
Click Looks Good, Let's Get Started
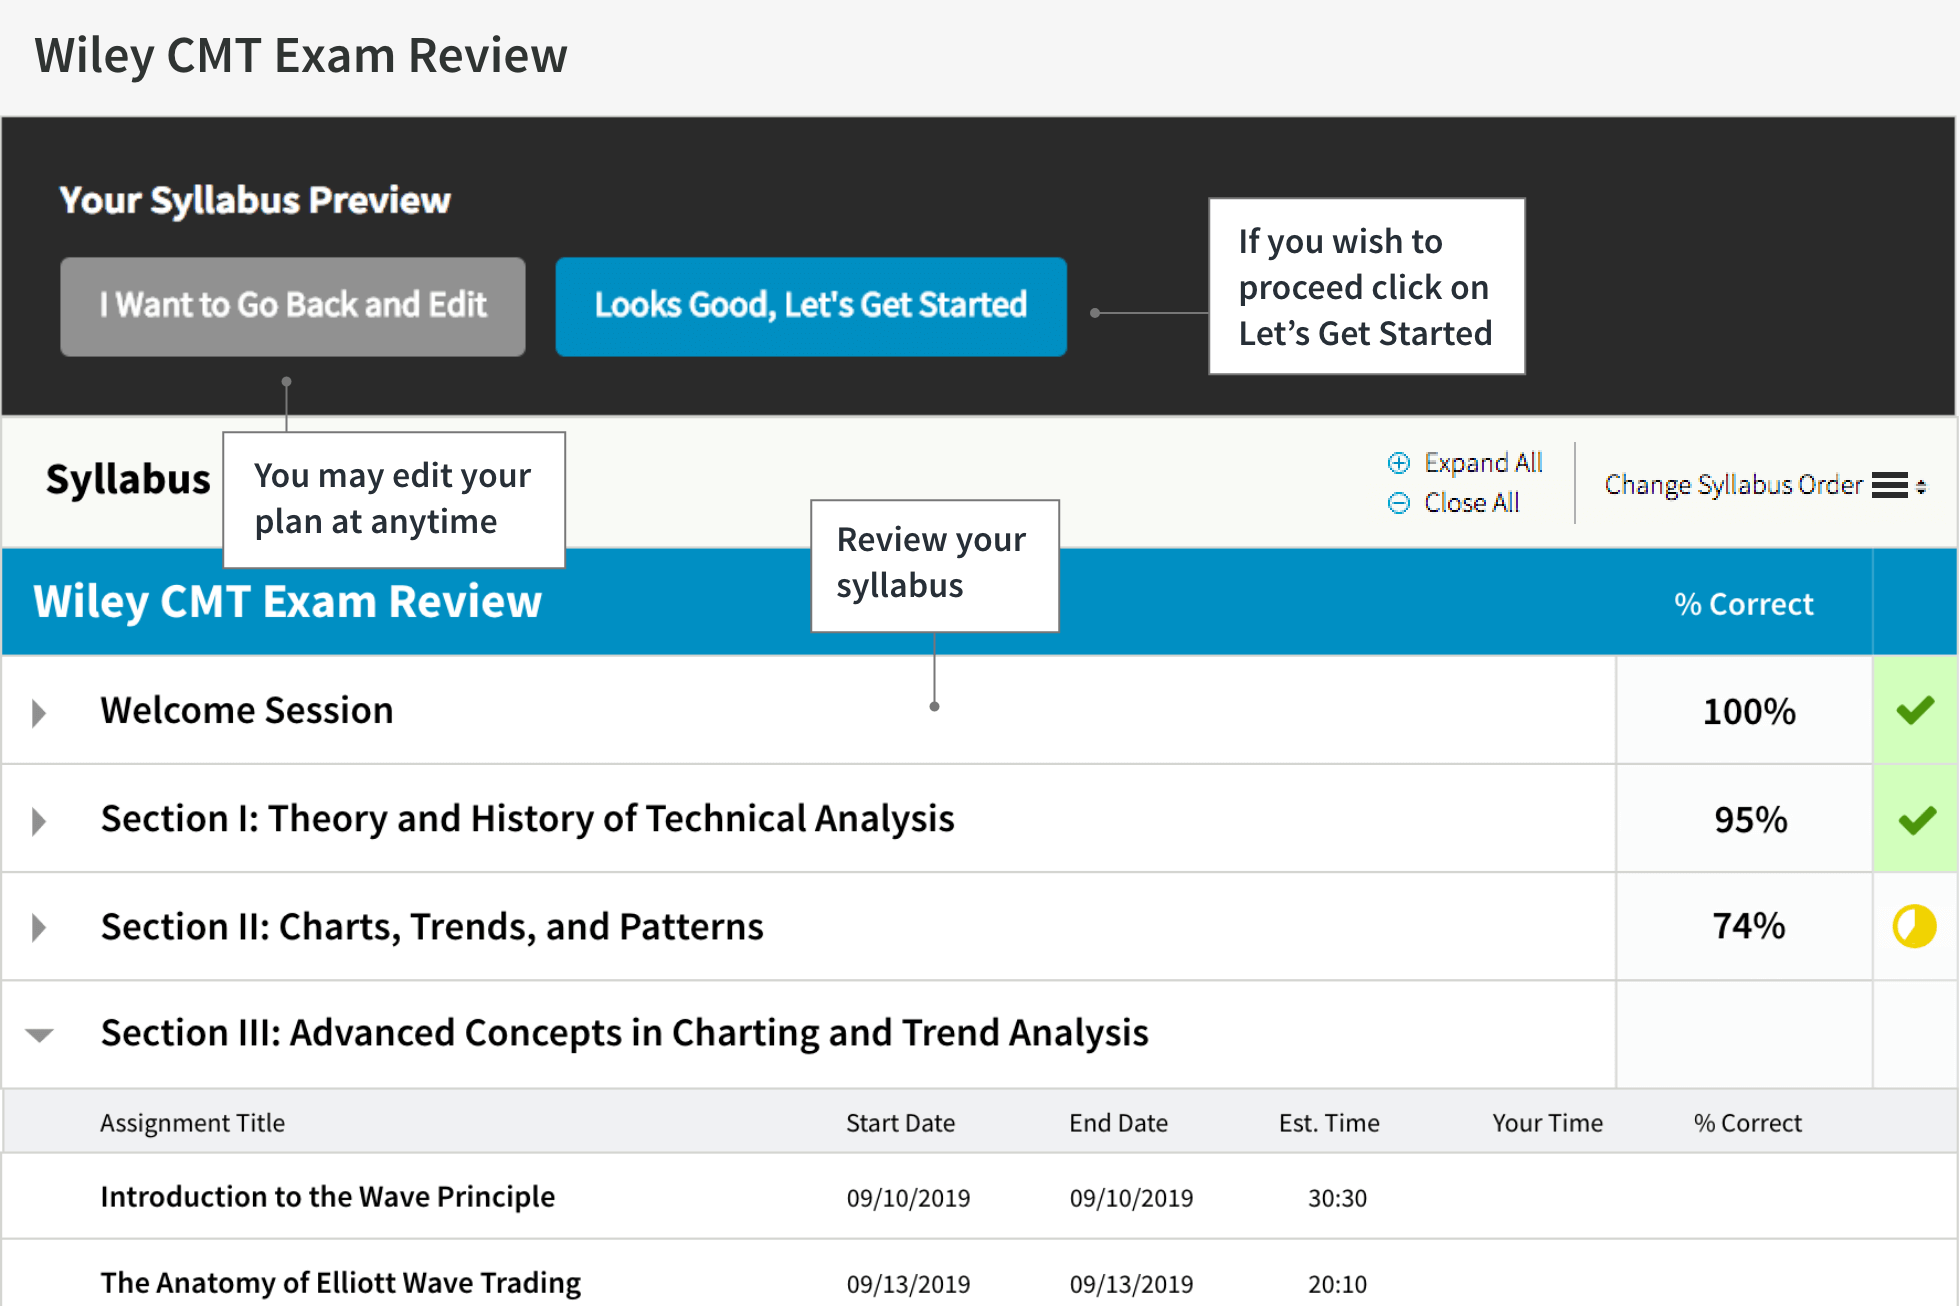point(811,306)
